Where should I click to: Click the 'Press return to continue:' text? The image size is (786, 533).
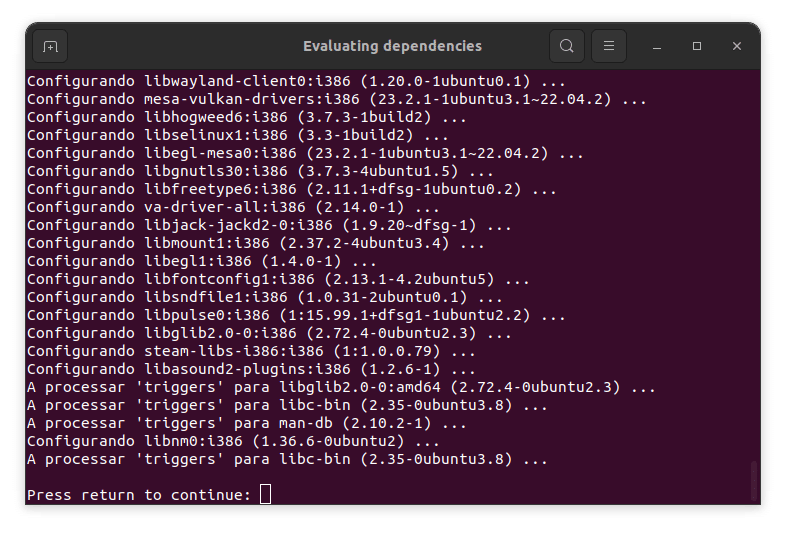[139, 495]
